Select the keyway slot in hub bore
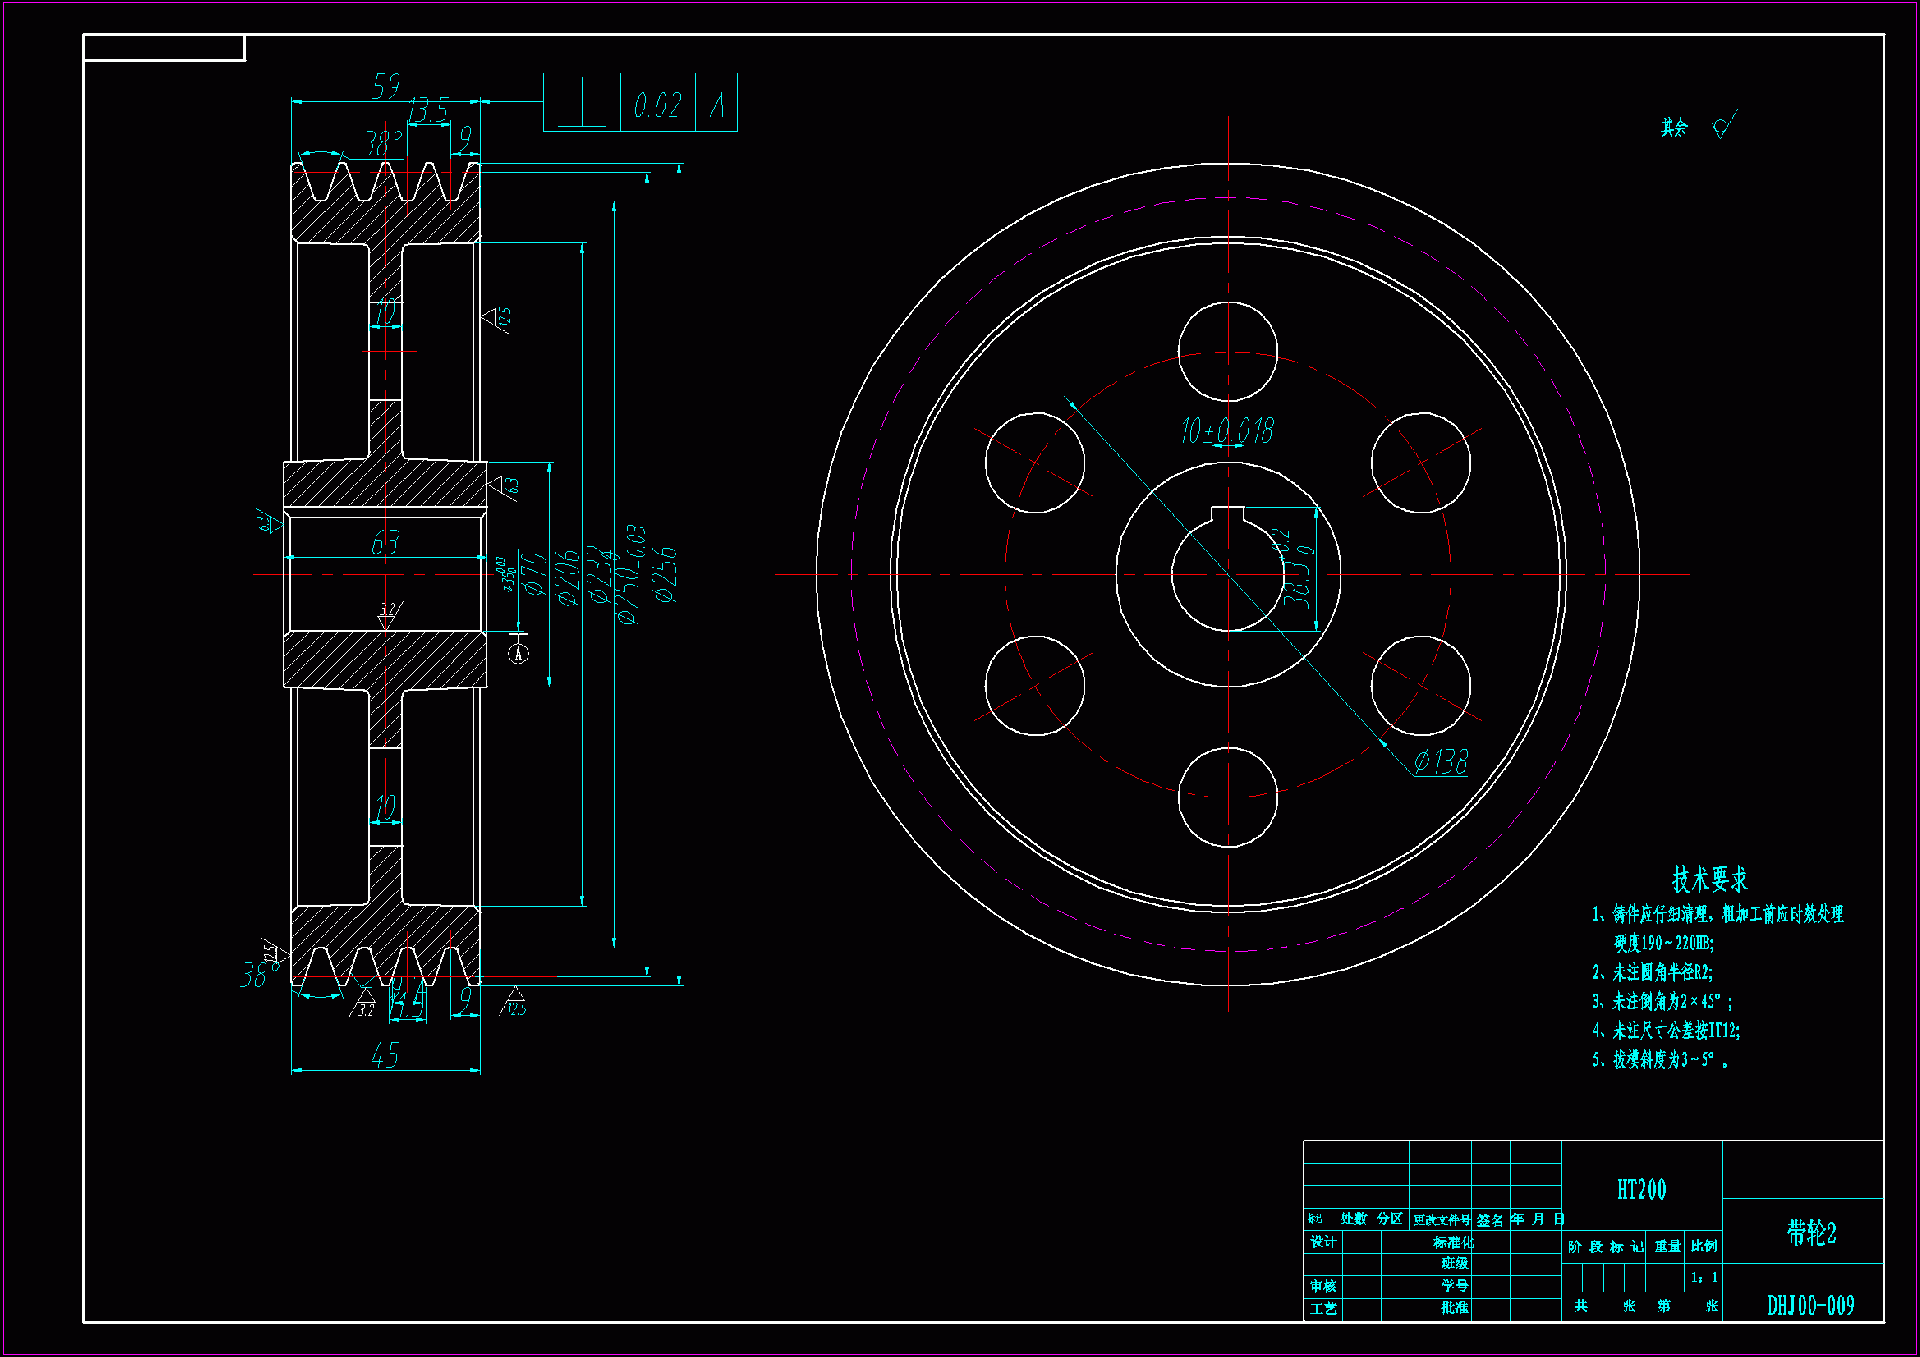 1227,515
